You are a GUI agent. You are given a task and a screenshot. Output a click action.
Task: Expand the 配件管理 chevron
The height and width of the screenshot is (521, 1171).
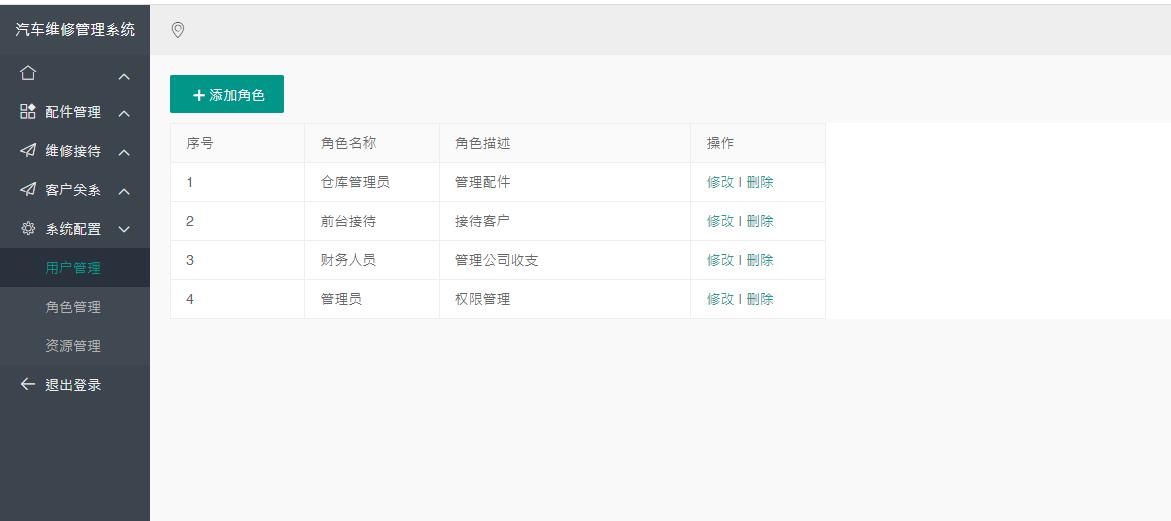(x=124, y=114)
